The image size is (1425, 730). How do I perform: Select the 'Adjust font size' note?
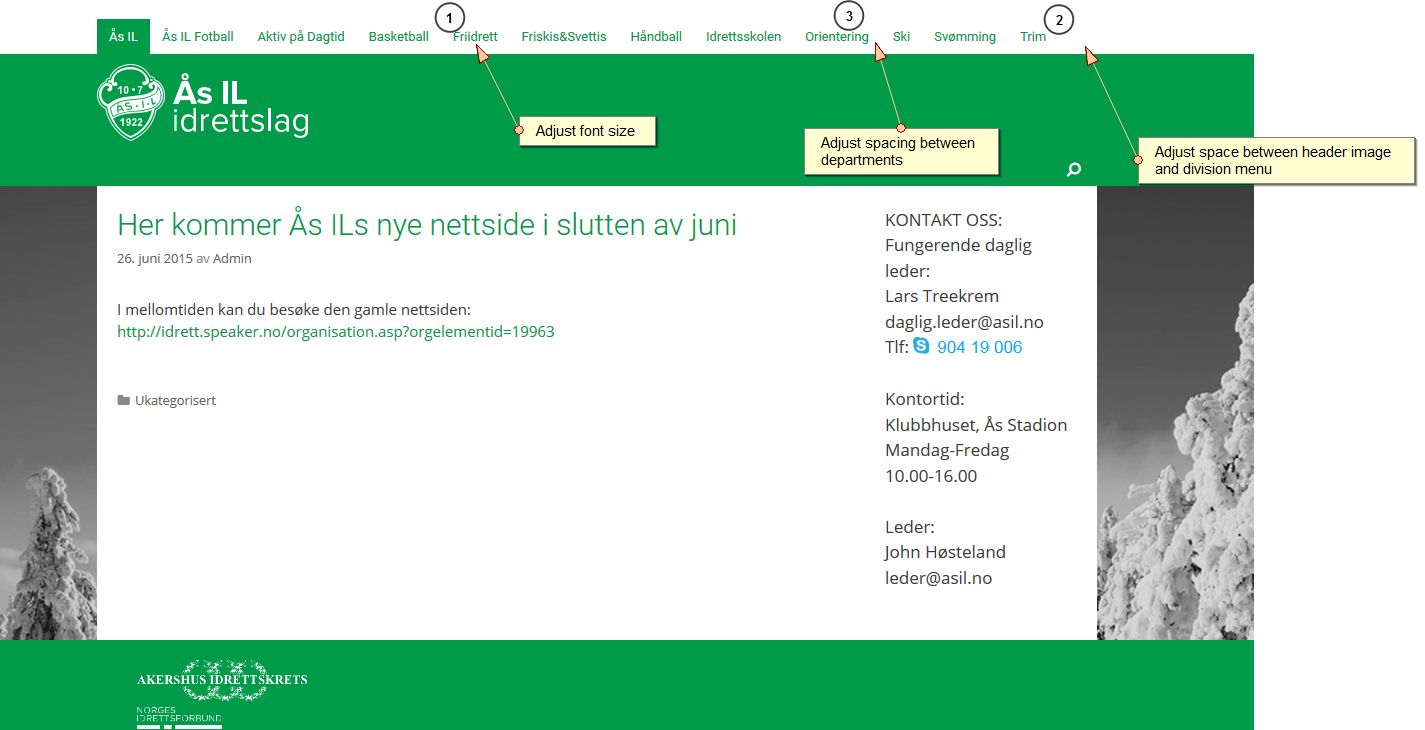[x=586, y=131]
